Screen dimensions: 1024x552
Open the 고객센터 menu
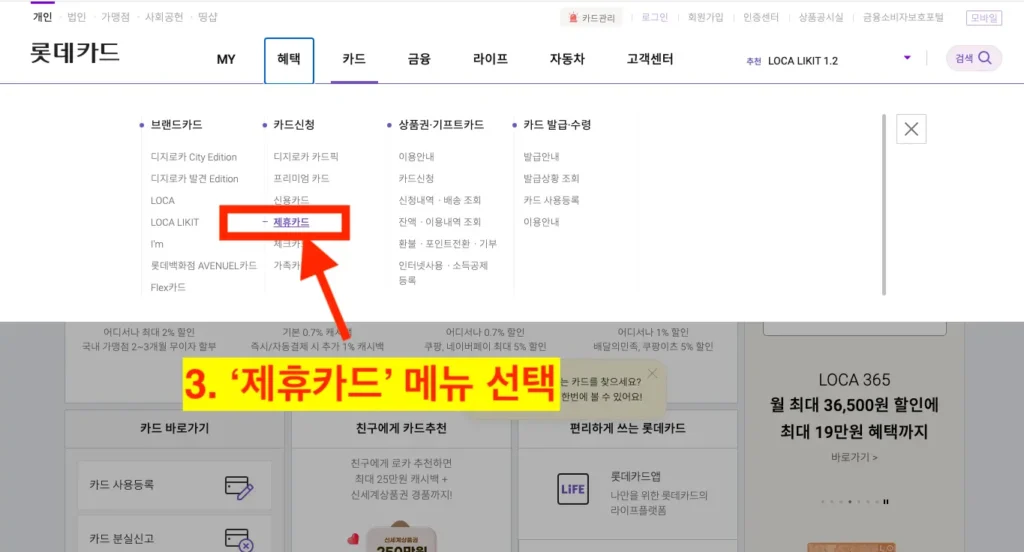pos(650,59)
